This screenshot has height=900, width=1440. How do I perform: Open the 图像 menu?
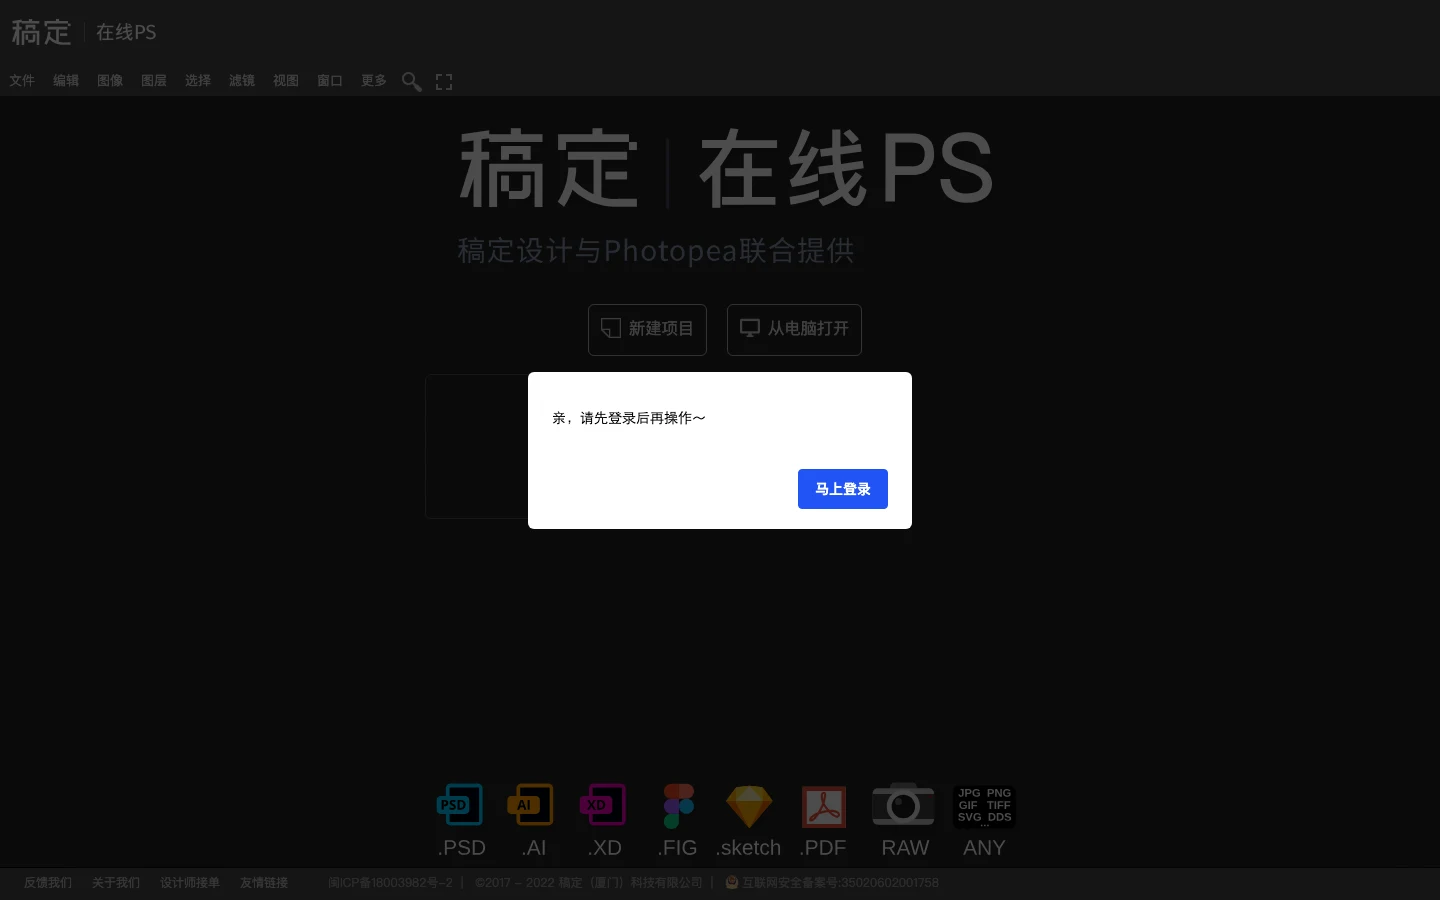(x=110, y=81)
